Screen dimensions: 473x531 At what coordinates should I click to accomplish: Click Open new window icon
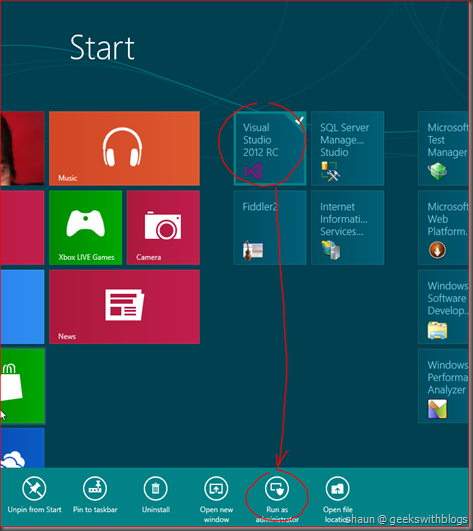point(216,488)
